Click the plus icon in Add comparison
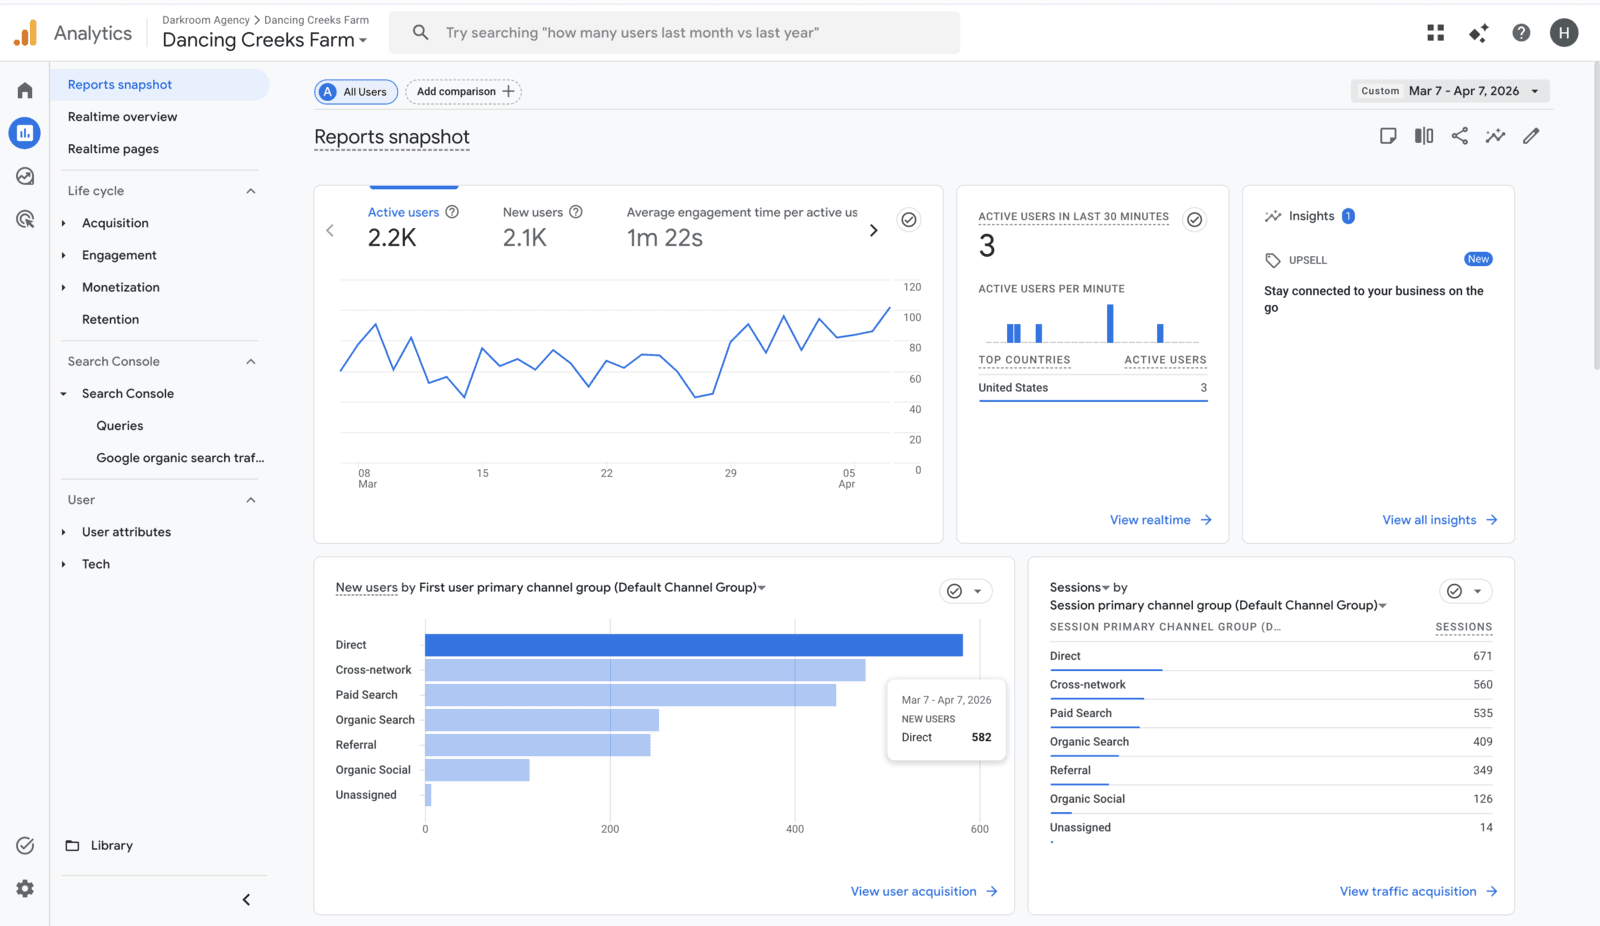This screenshot has height=926, width=1600. (x=508, y=91)
